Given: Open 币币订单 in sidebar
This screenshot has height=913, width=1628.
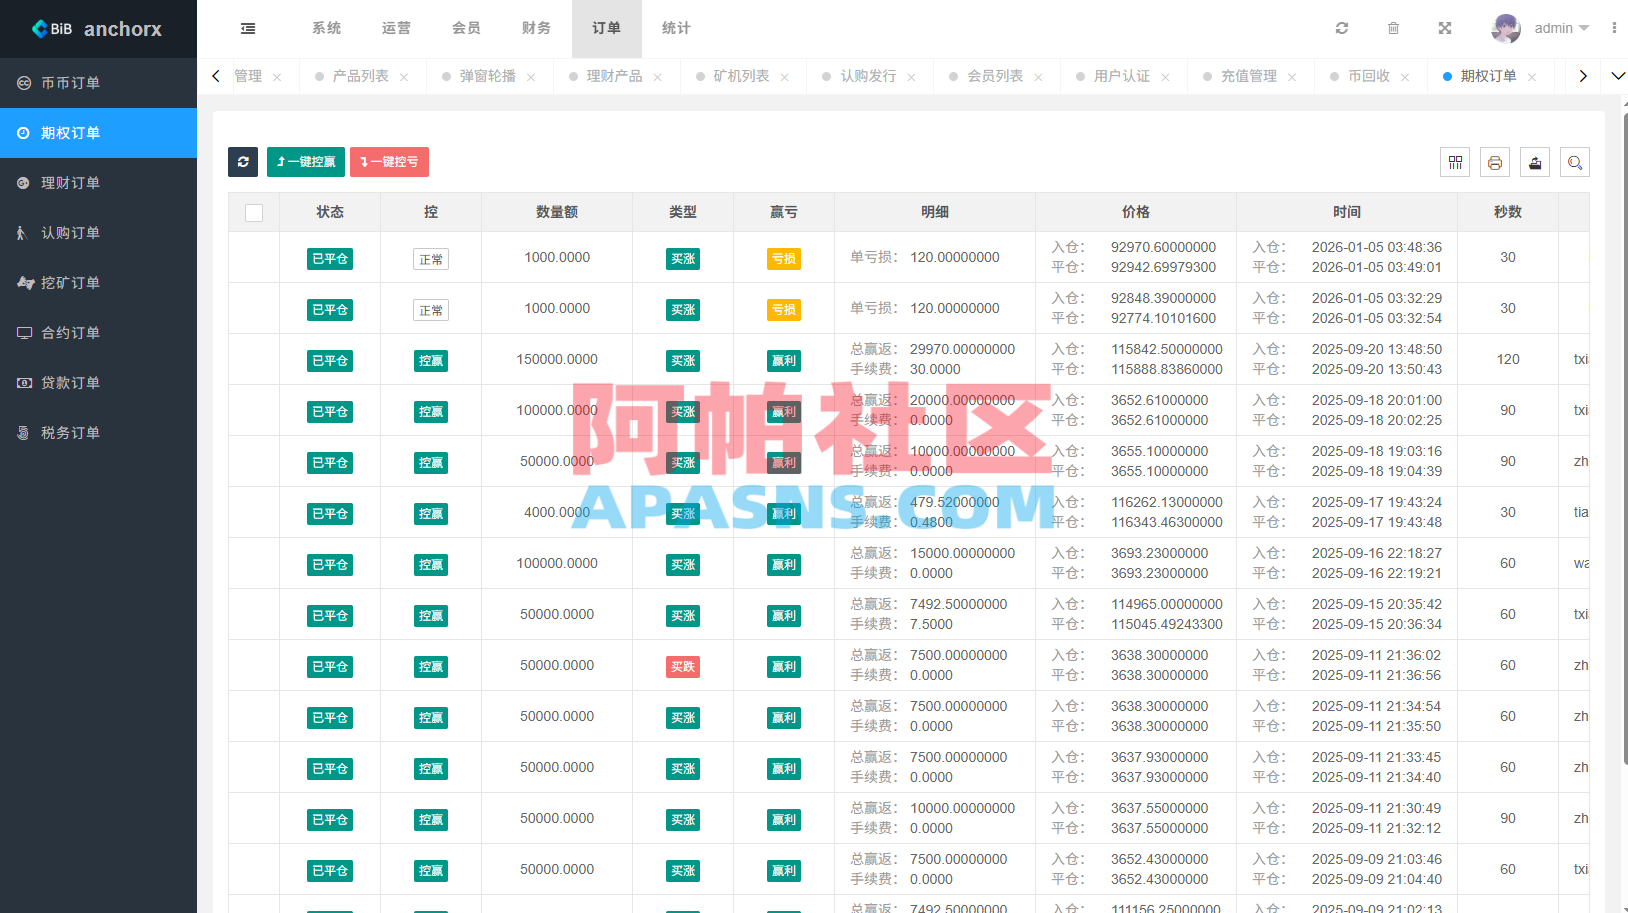Looking at the screenshot, I should pyautogui.click(x=98, y=83).
